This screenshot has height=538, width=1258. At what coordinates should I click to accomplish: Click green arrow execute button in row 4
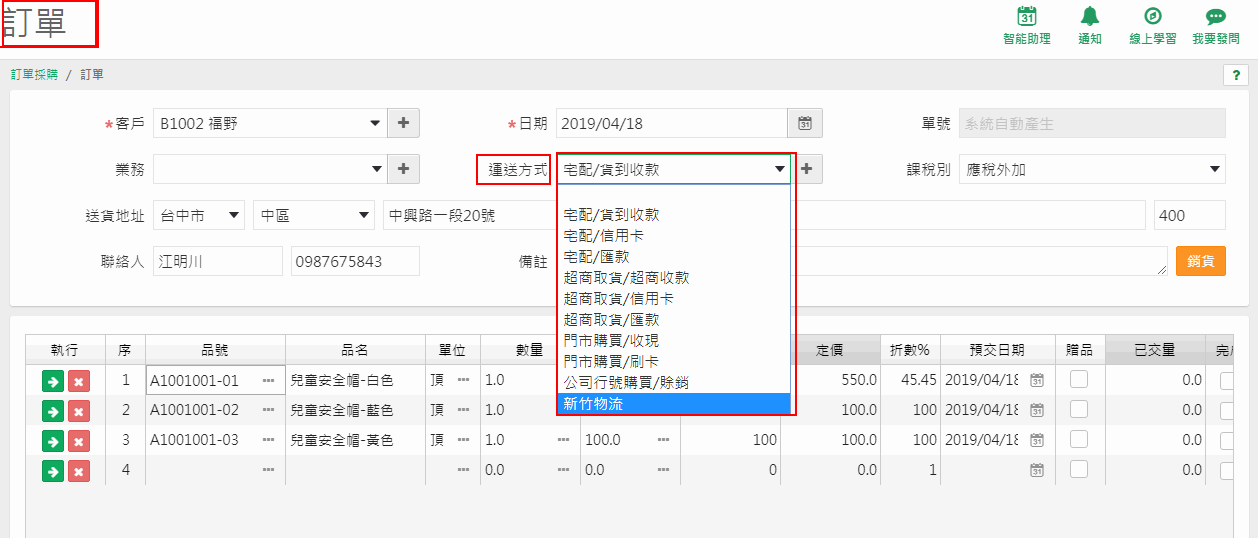[52, 470]
